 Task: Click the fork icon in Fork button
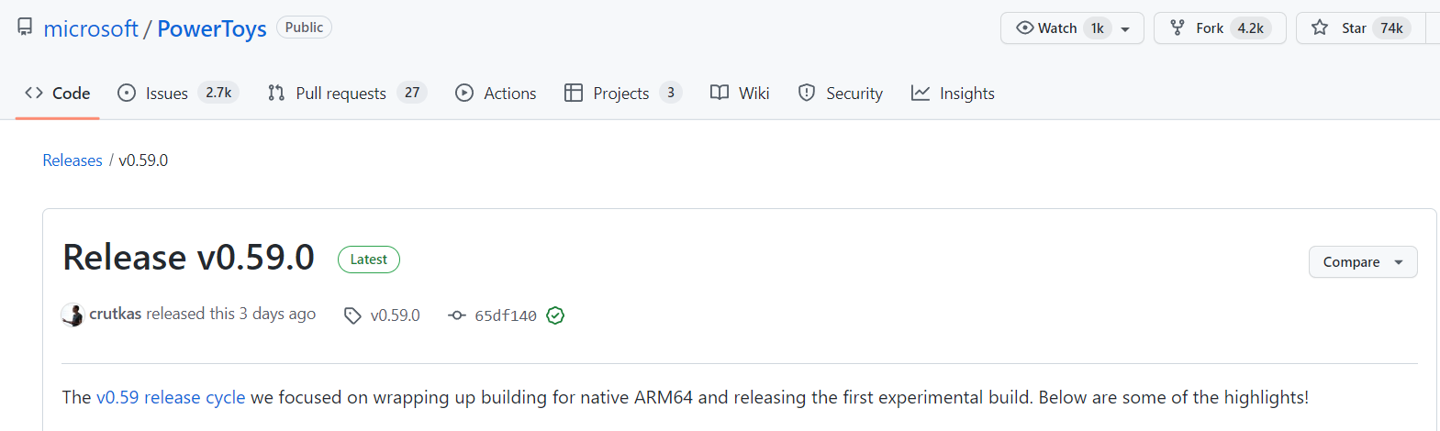tap(1178, 28)
